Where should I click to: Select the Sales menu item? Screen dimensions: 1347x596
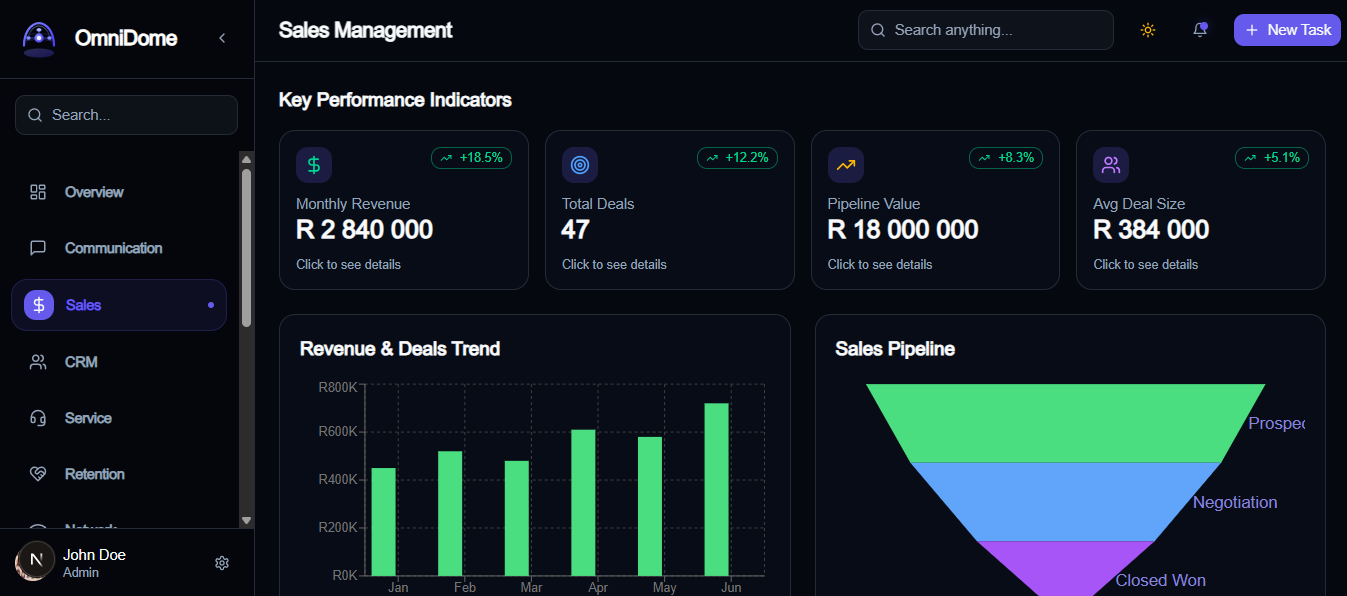coord(119,305)
